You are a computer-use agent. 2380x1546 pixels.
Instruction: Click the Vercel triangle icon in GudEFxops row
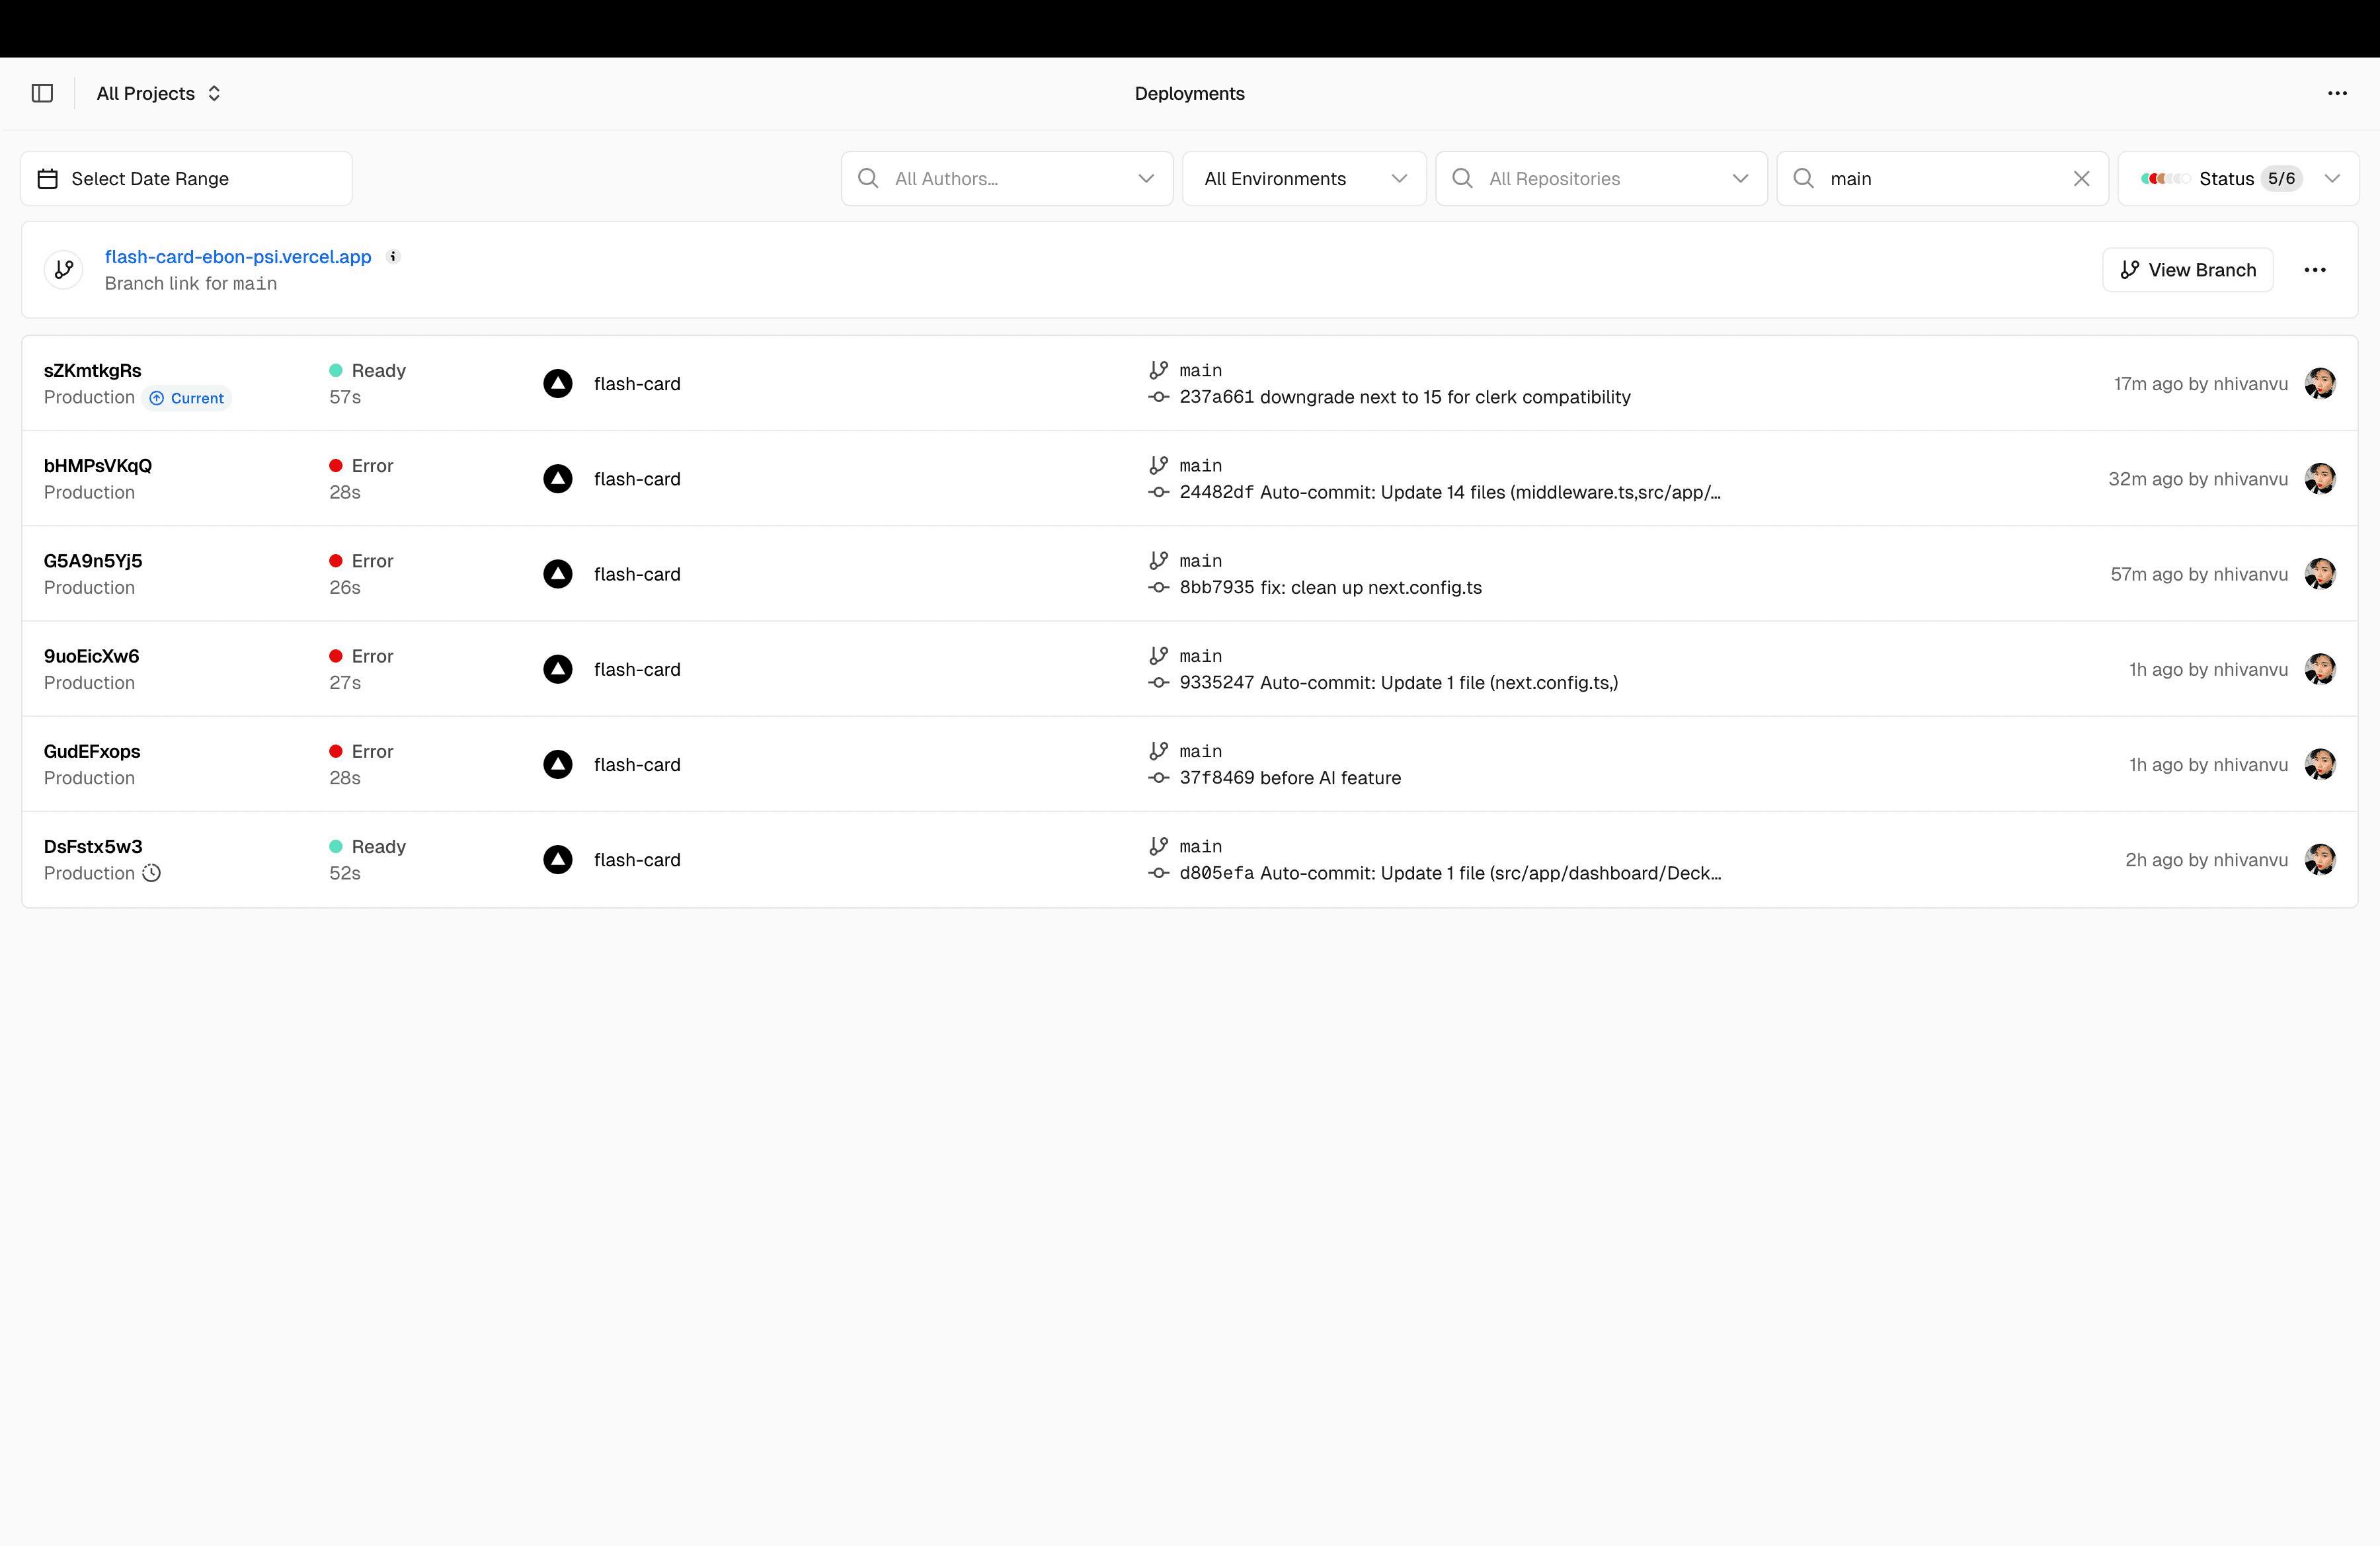click(558, 765)
